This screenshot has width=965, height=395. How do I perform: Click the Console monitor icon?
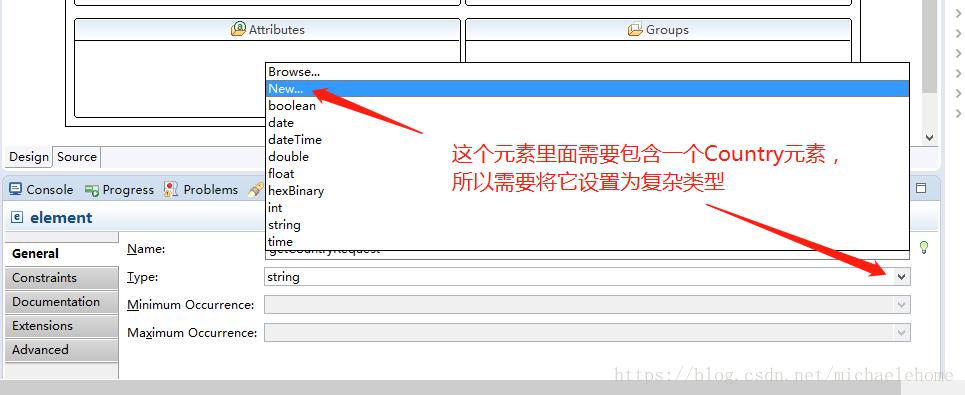click(x=16, y=190)
